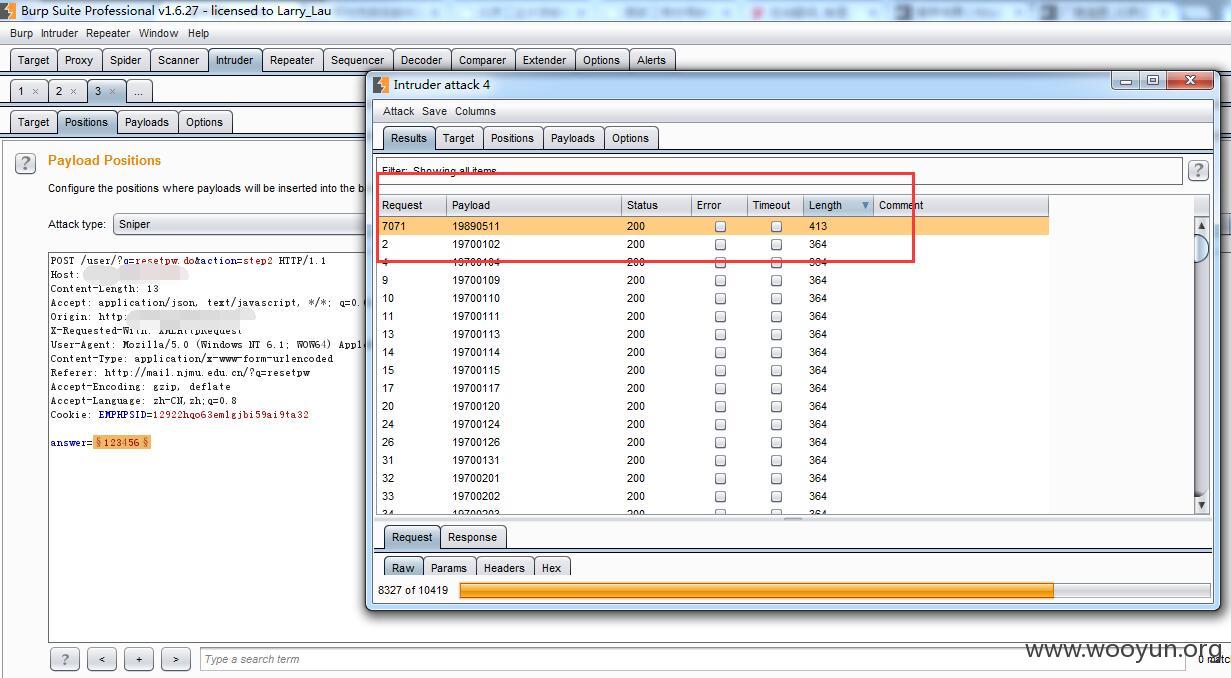This screenshot has height=678, width=1231.
Task: Open the Help menu
Action: [198, 33]
